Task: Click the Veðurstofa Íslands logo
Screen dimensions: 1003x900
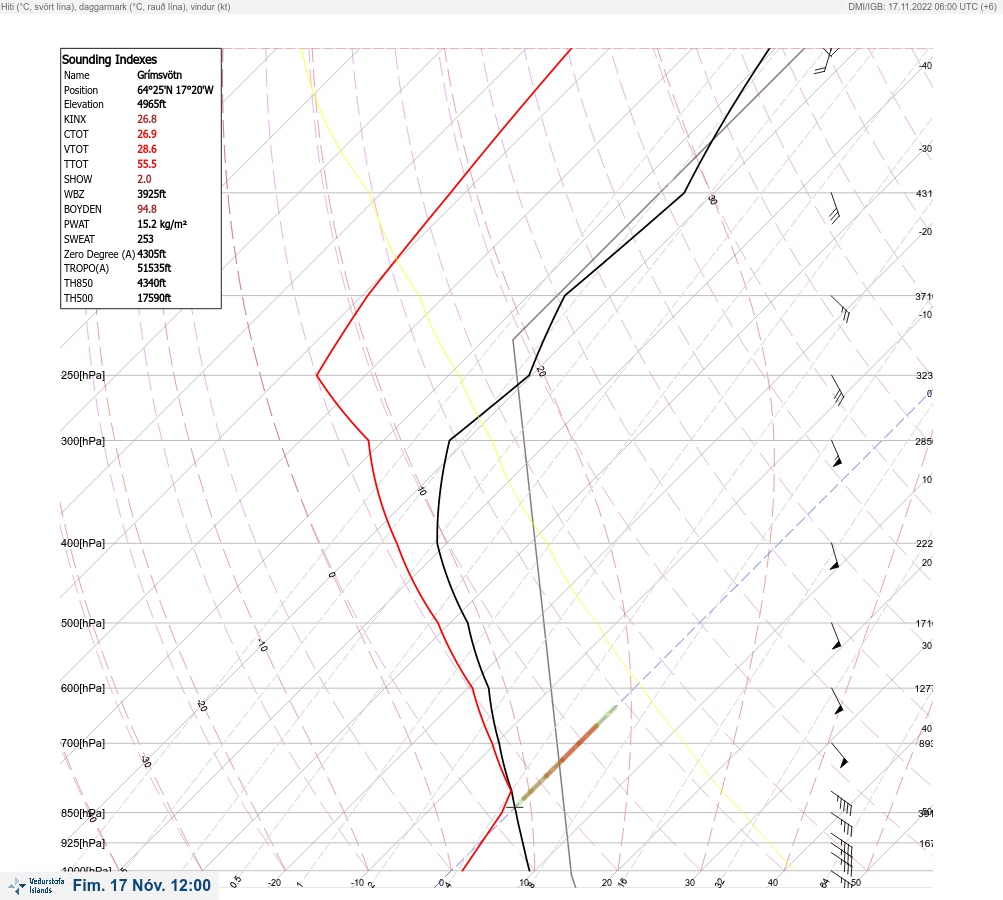Action: point(36,885)
